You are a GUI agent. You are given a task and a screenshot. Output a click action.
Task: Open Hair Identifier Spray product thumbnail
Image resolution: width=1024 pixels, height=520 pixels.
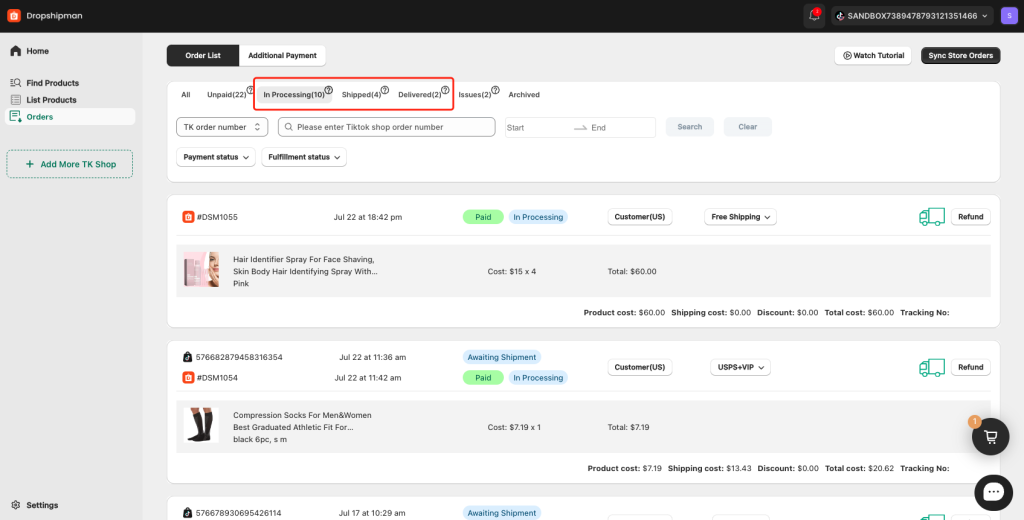click(x=201, y=270)
